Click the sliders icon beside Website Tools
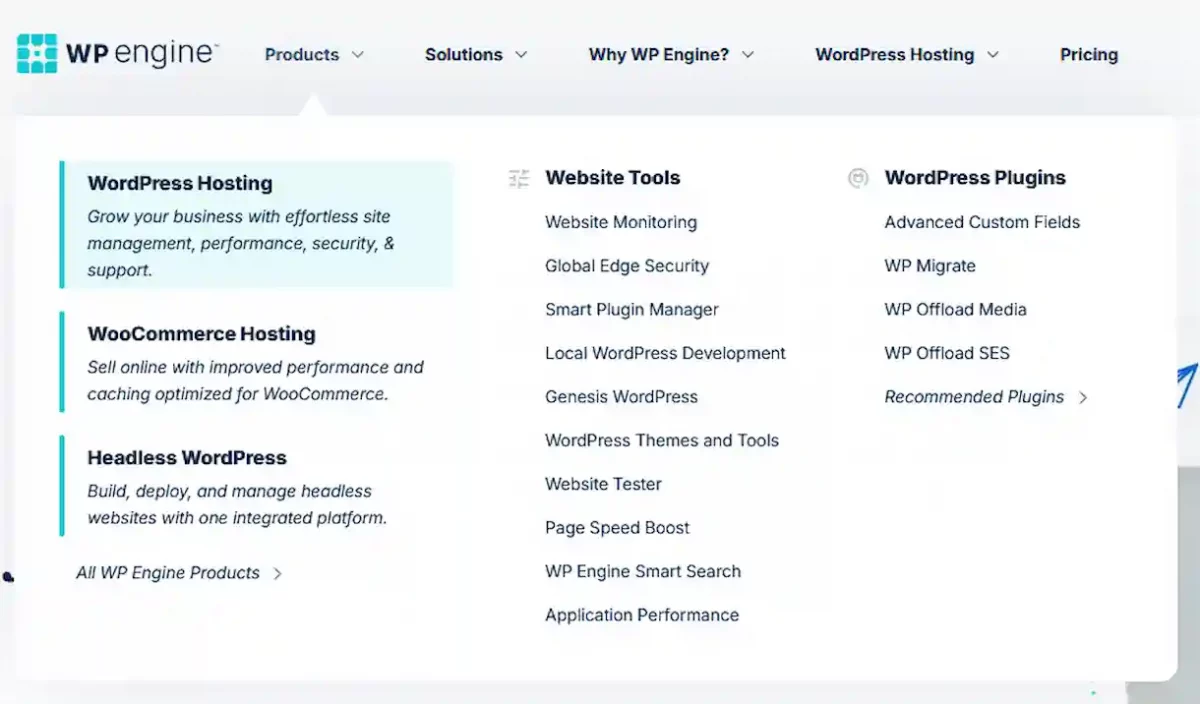This screenshot has width=1200, height=704. 518,177
